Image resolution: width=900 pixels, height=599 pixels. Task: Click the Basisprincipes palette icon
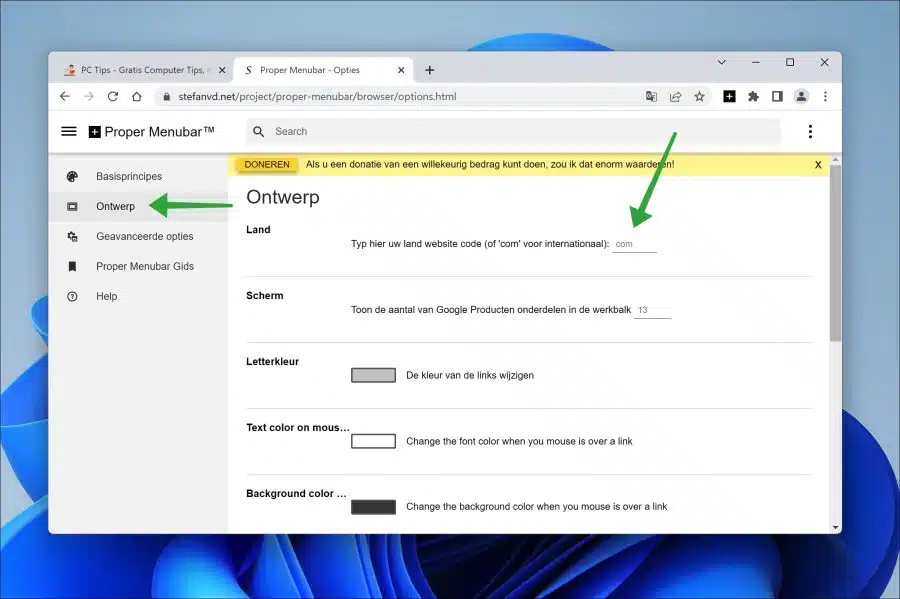72,176
